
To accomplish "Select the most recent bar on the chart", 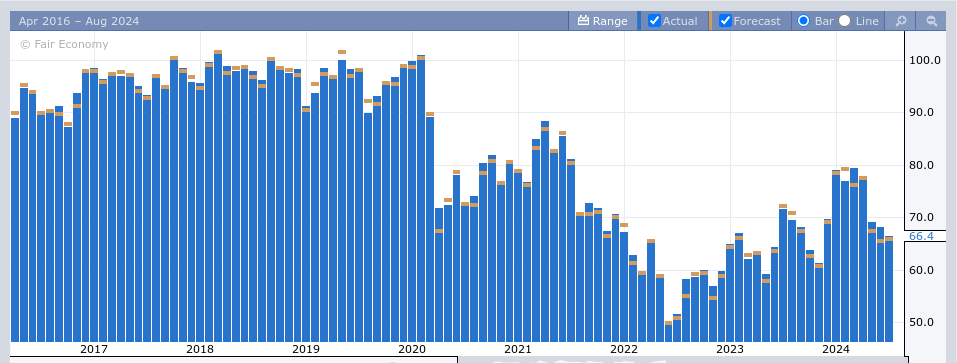I will click(x=889, y=289).
